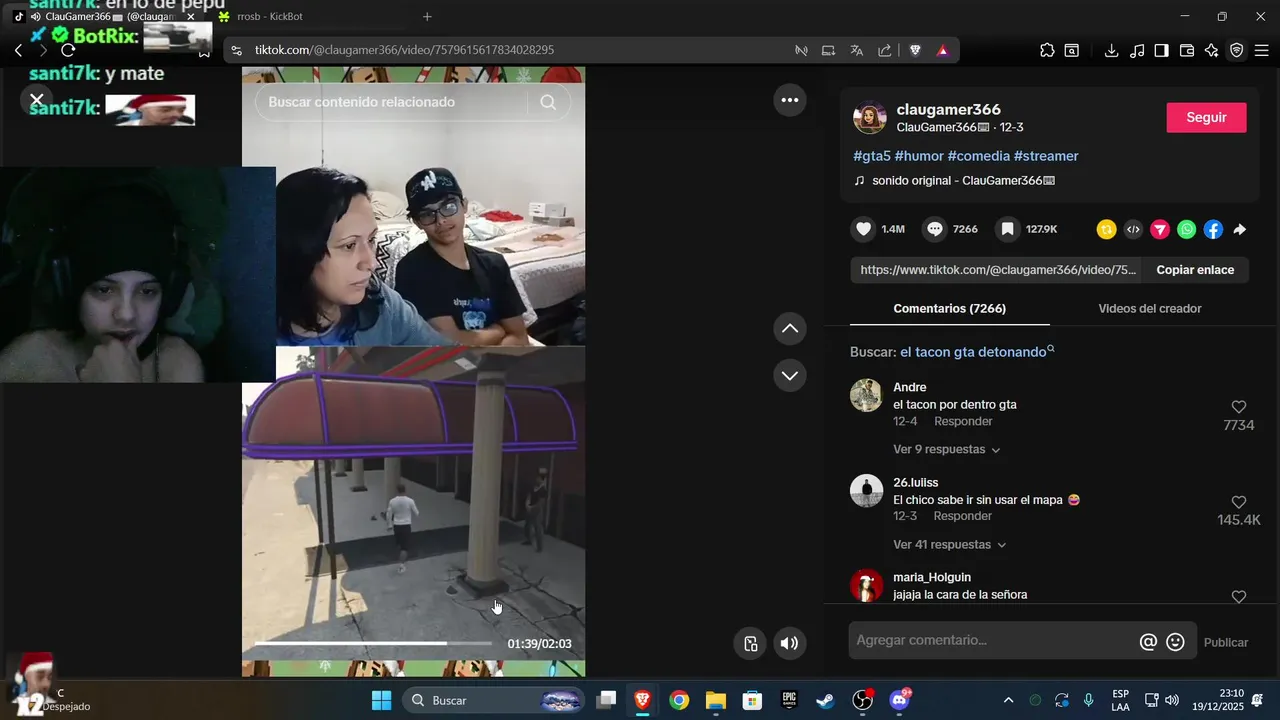
Task: Send video to friends via pink icon
Action: pyautogui.click(x=1160, y=229)
